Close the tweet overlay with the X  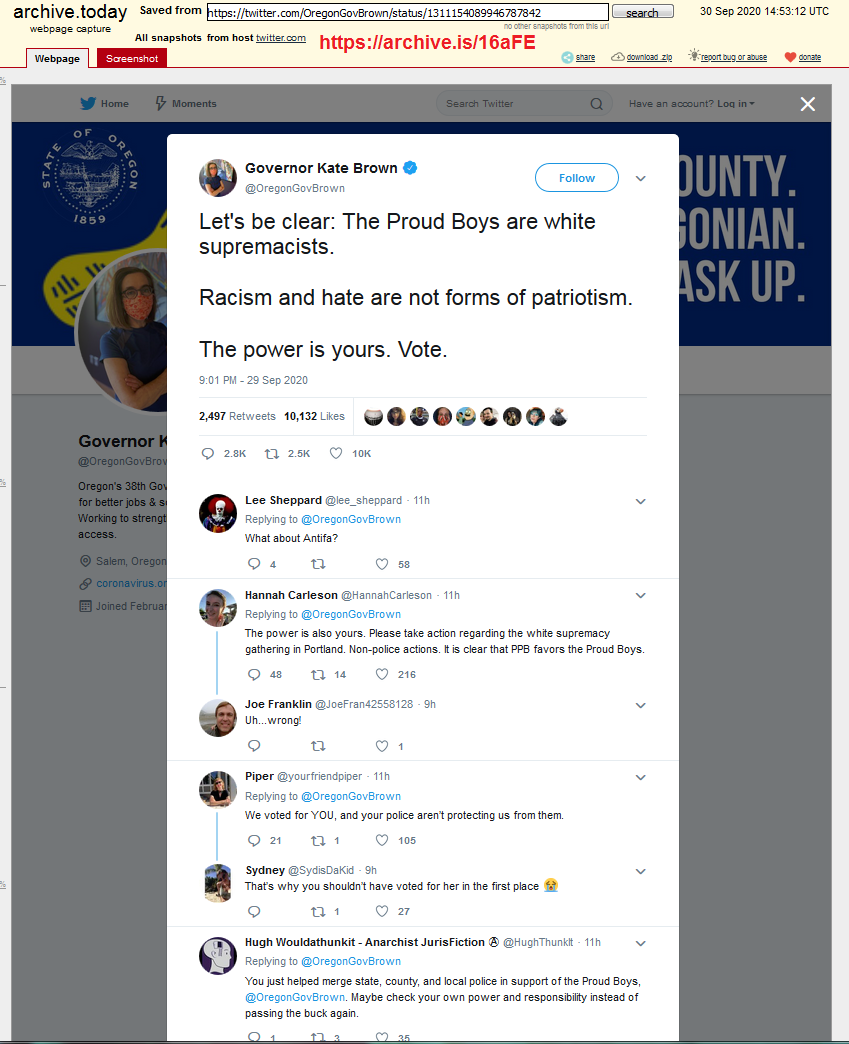tap(808, 104)
